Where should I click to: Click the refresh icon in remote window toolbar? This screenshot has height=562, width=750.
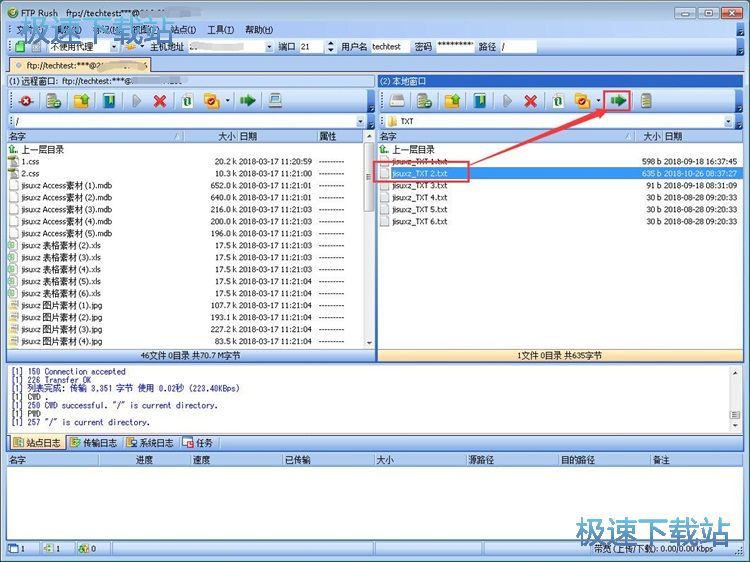(x=187, y=101)
